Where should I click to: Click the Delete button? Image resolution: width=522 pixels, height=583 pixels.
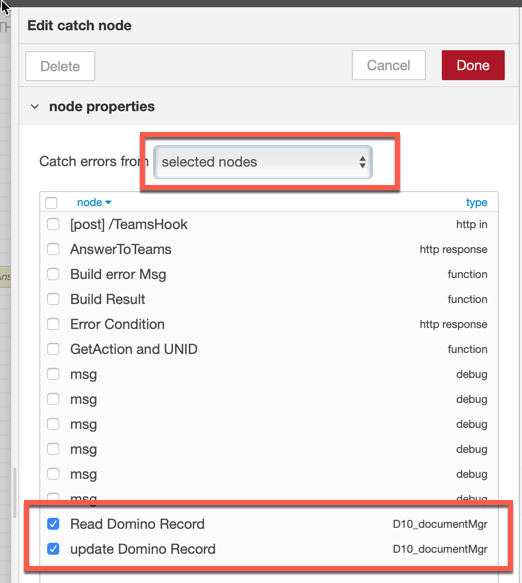[60, 66]
